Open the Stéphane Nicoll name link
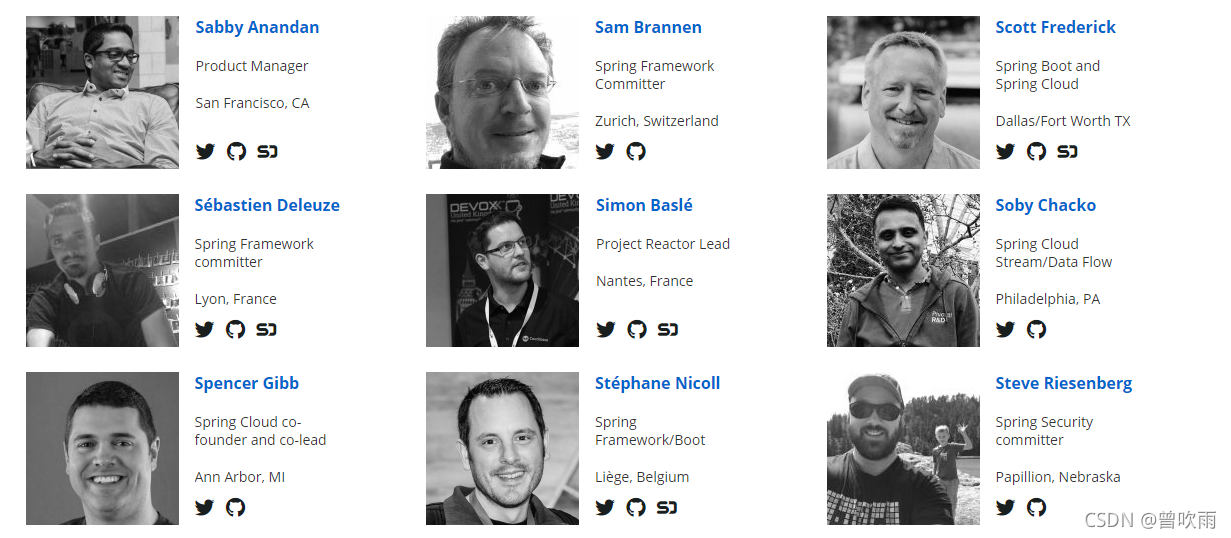 coord(657,383)
